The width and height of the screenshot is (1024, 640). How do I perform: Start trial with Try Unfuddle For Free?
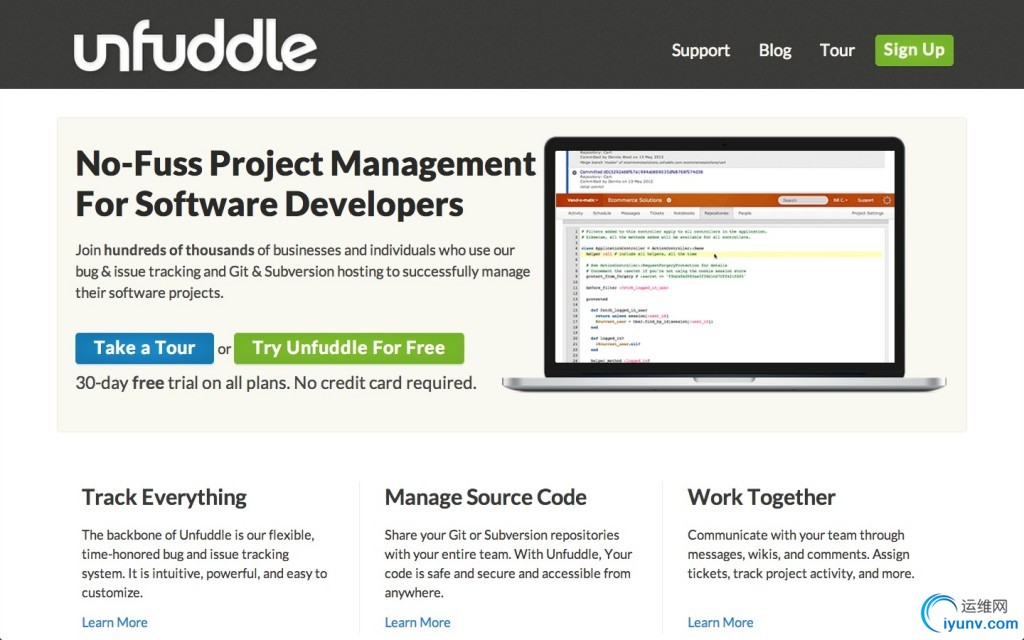point(348,348)
